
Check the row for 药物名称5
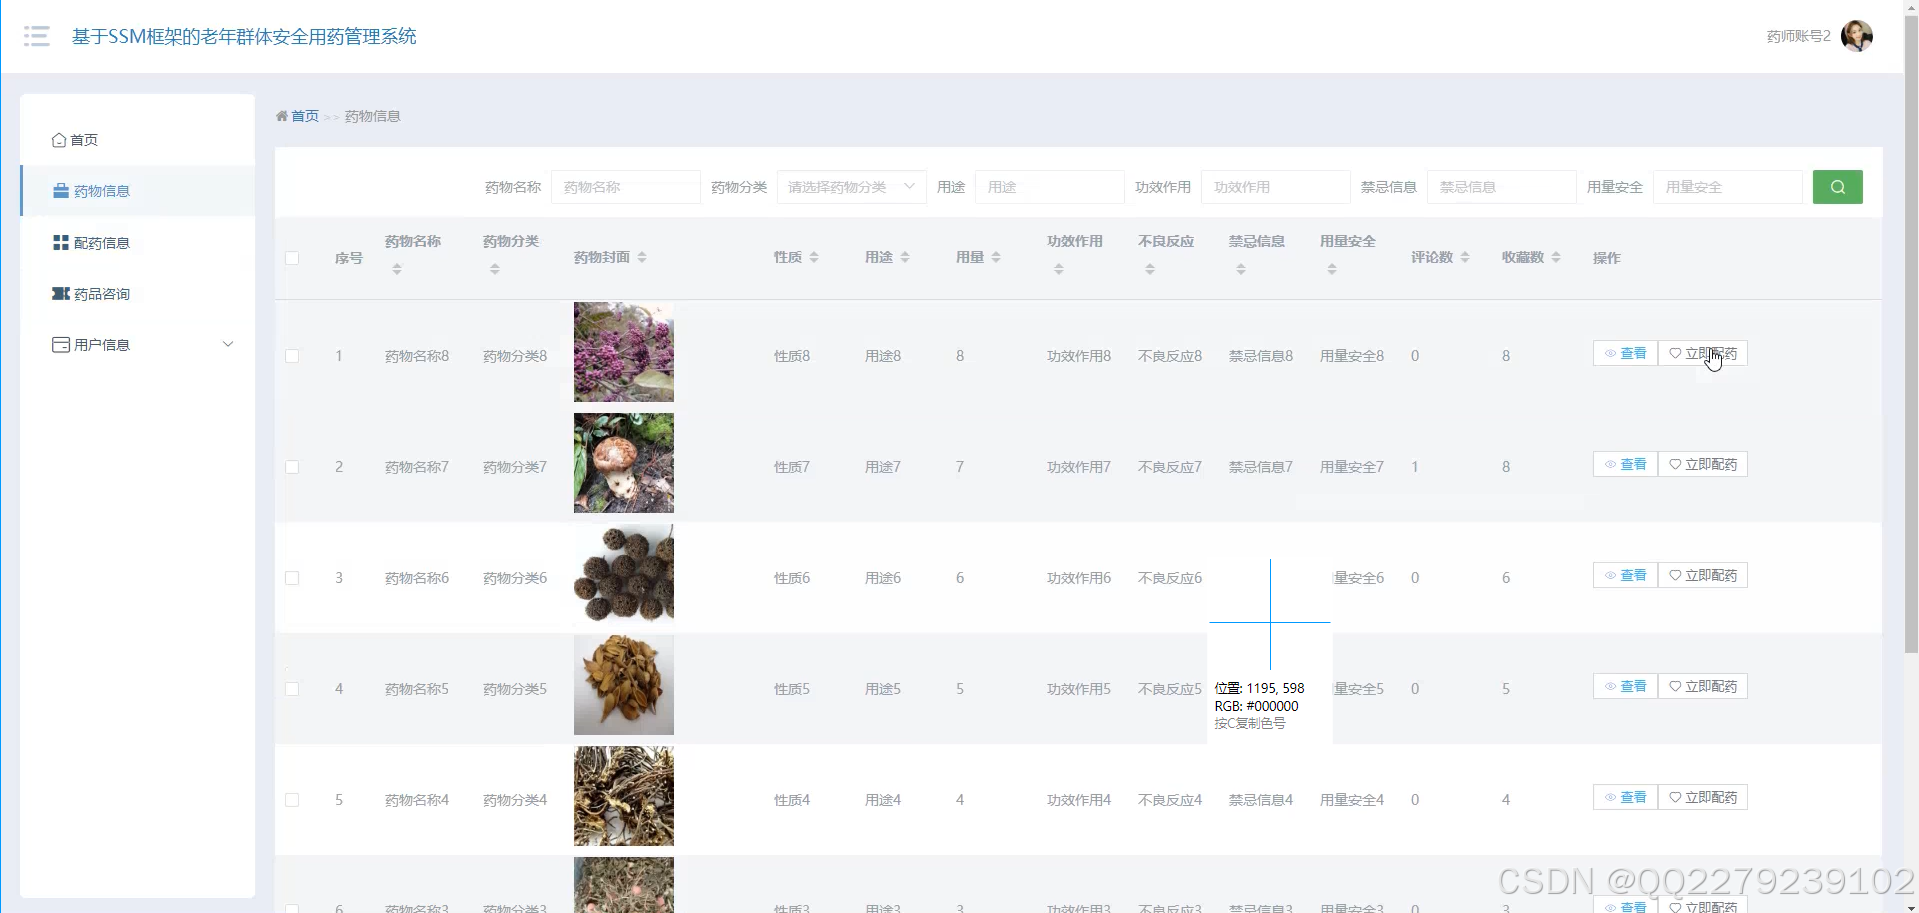click(292, 689)
